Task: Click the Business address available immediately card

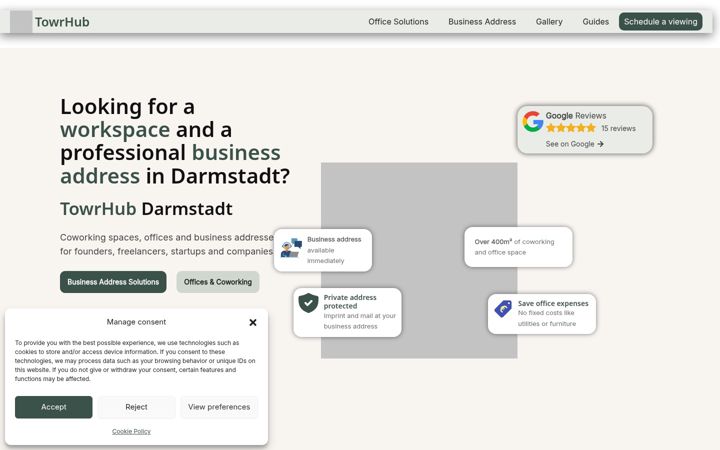Action: (323, 250)
